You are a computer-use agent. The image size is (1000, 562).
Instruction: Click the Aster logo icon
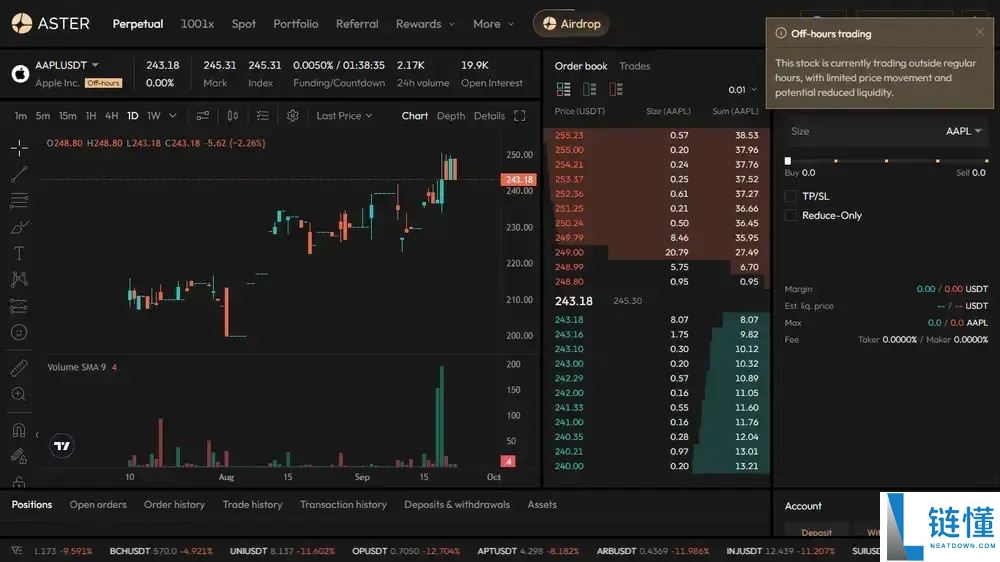click(x=22, y=24)
